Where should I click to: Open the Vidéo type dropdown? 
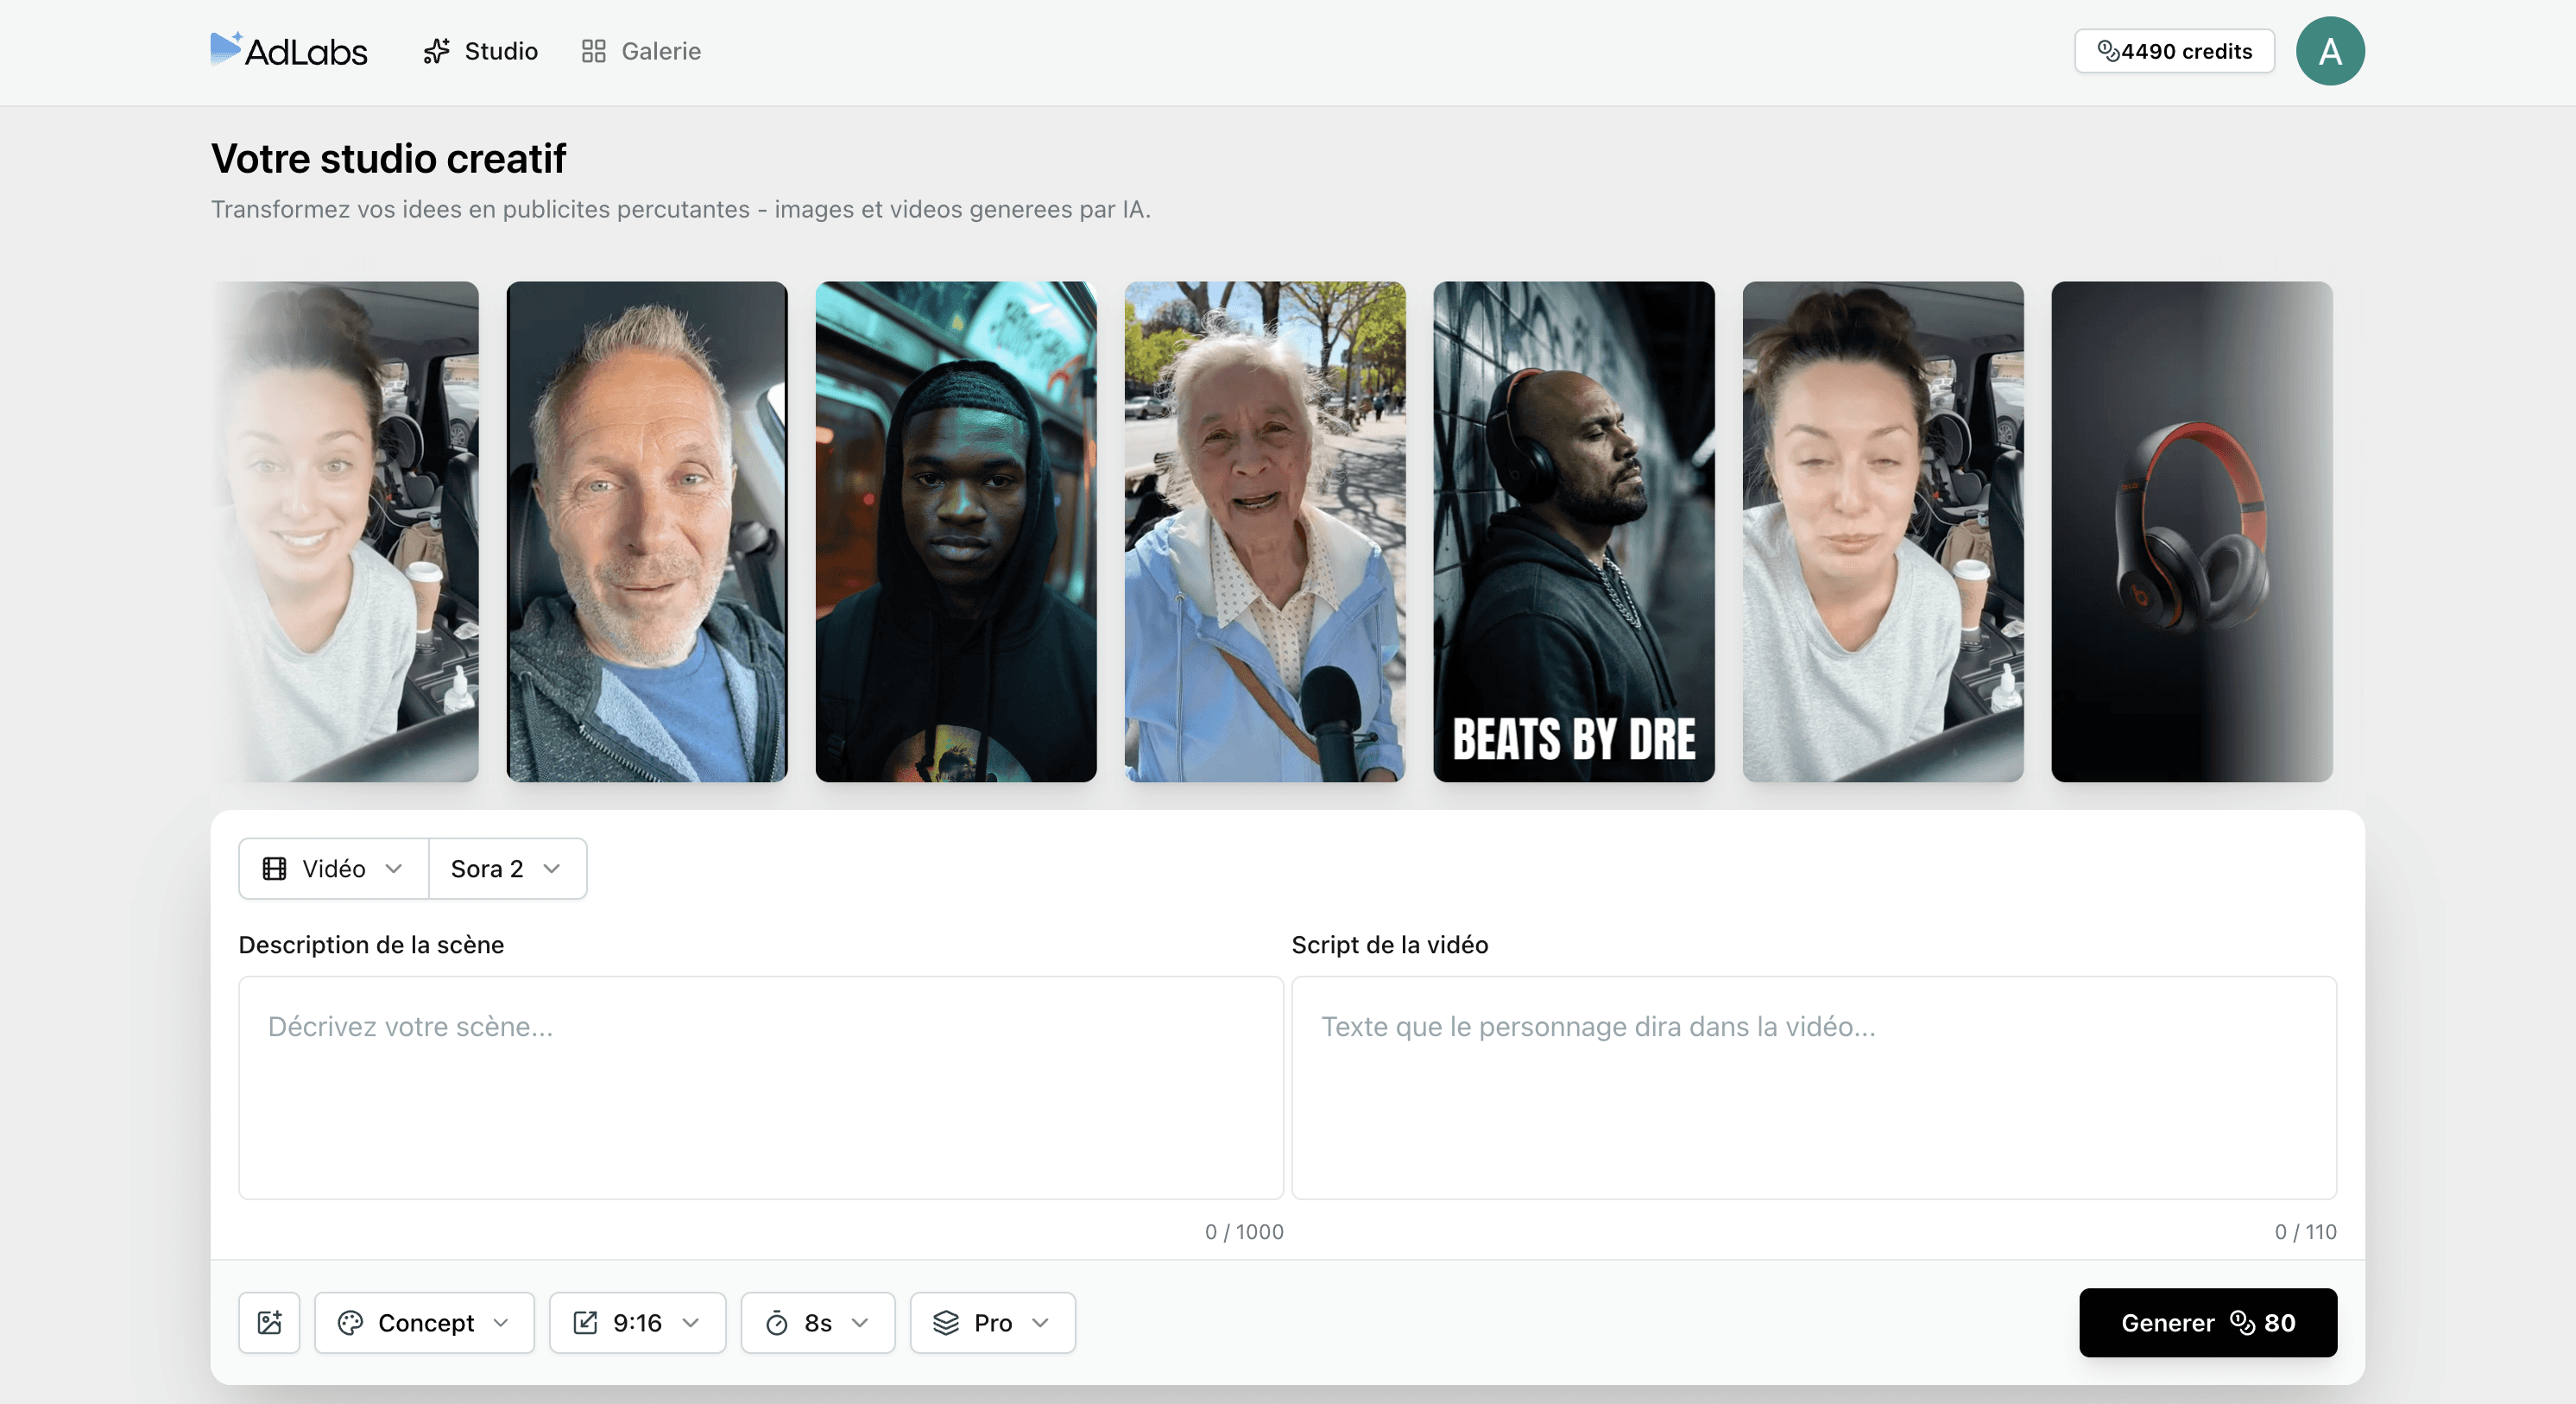tap(333, 868)
